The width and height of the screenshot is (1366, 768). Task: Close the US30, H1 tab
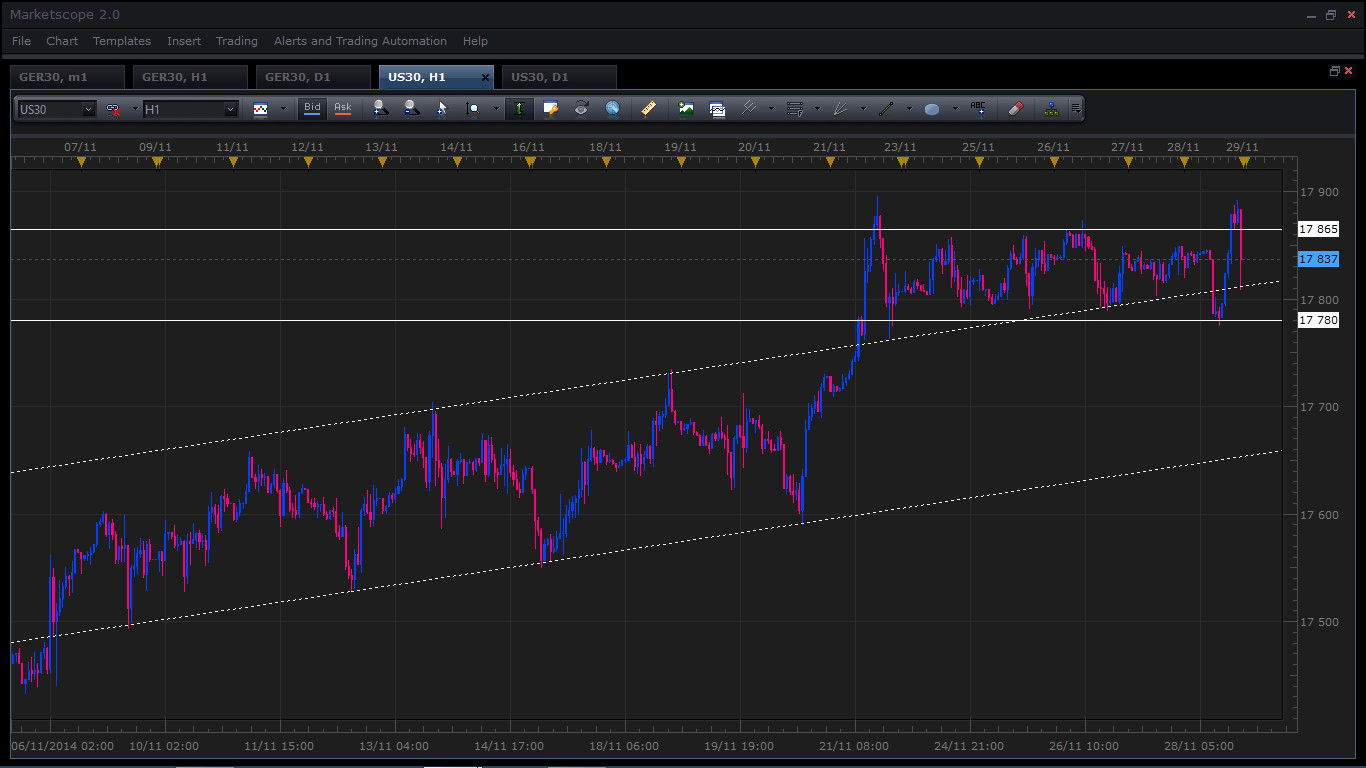coord(486,77)
